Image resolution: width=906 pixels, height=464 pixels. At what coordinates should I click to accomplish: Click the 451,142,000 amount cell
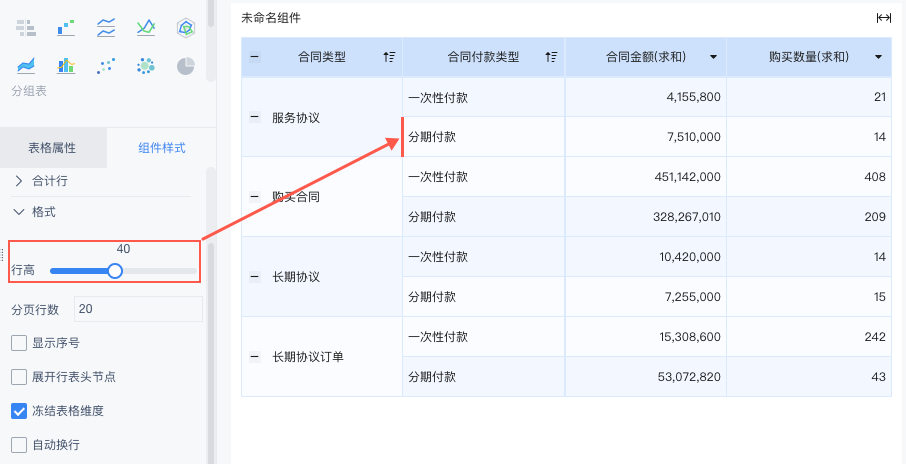(646, 177)
